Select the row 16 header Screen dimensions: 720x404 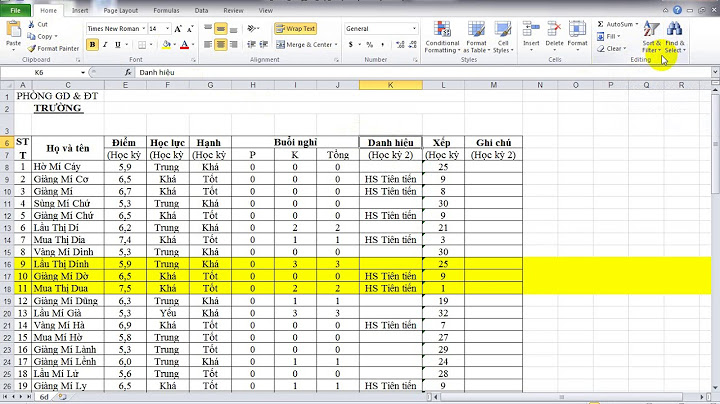tap(7, 264)
